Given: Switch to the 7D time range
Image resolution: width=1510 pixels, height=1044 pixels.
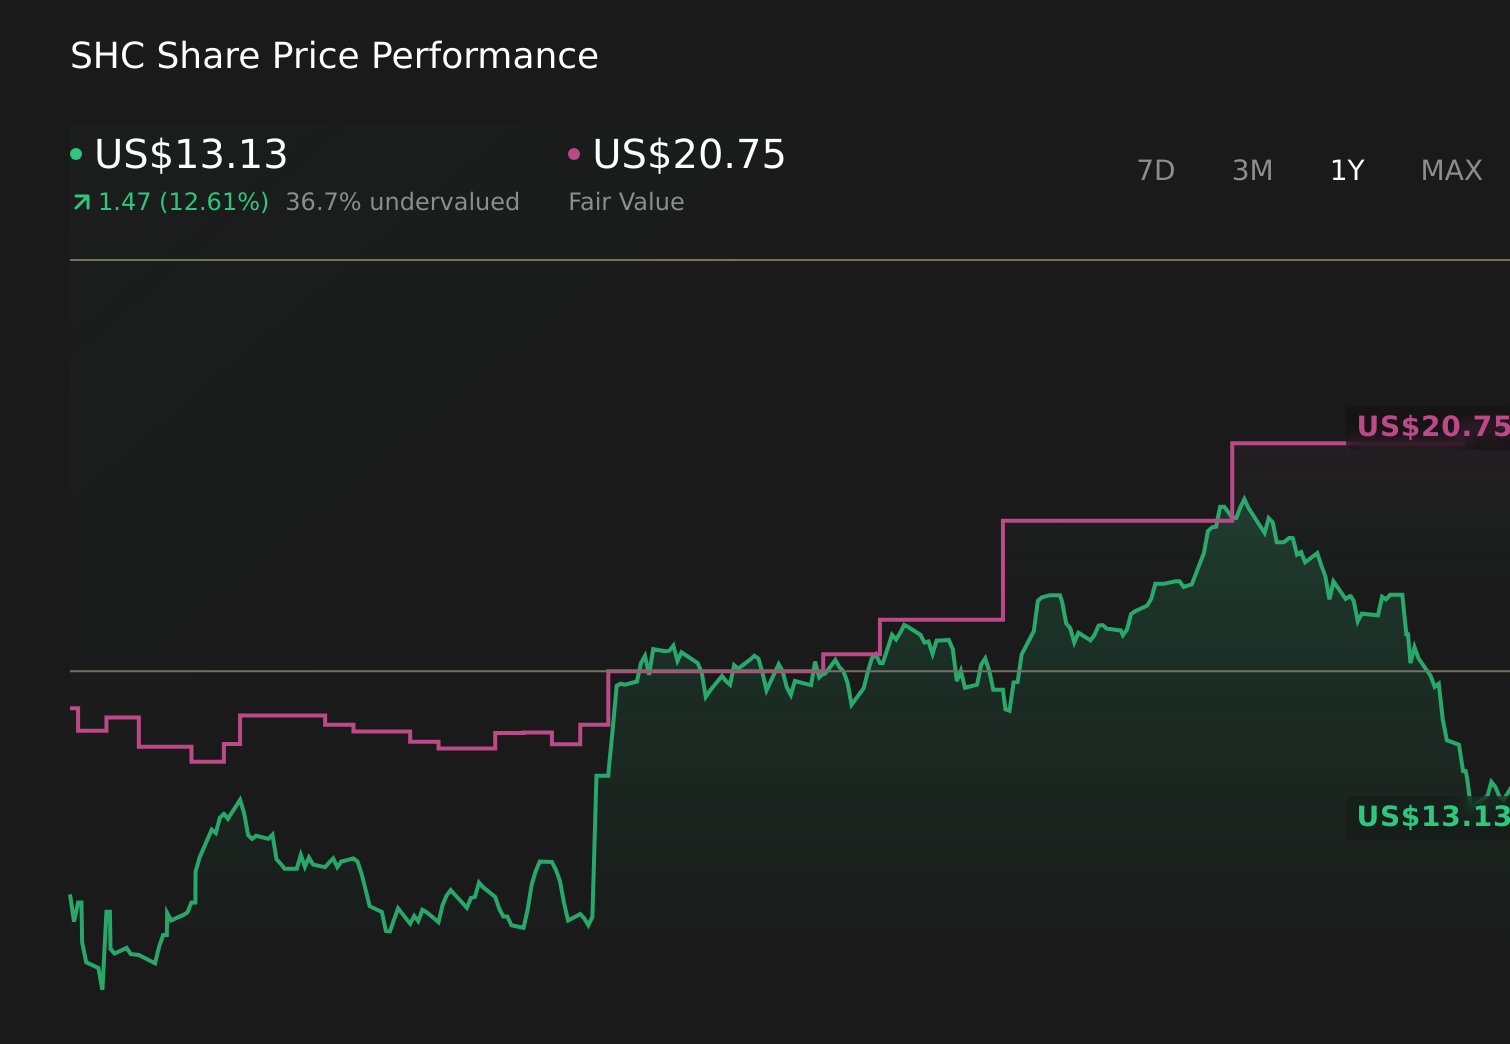Looking at the screenshot, I should point(1156,170).
